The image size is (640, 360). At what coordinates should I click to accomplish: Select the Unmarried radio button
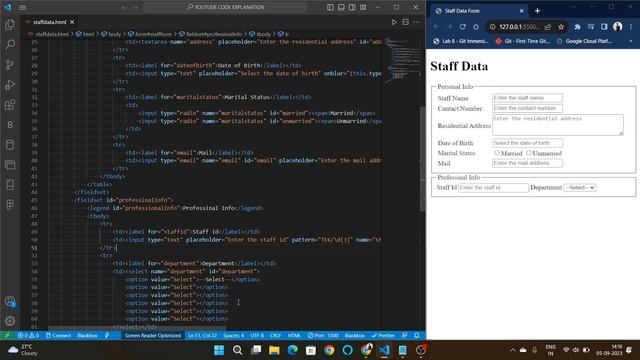point(529,153)
